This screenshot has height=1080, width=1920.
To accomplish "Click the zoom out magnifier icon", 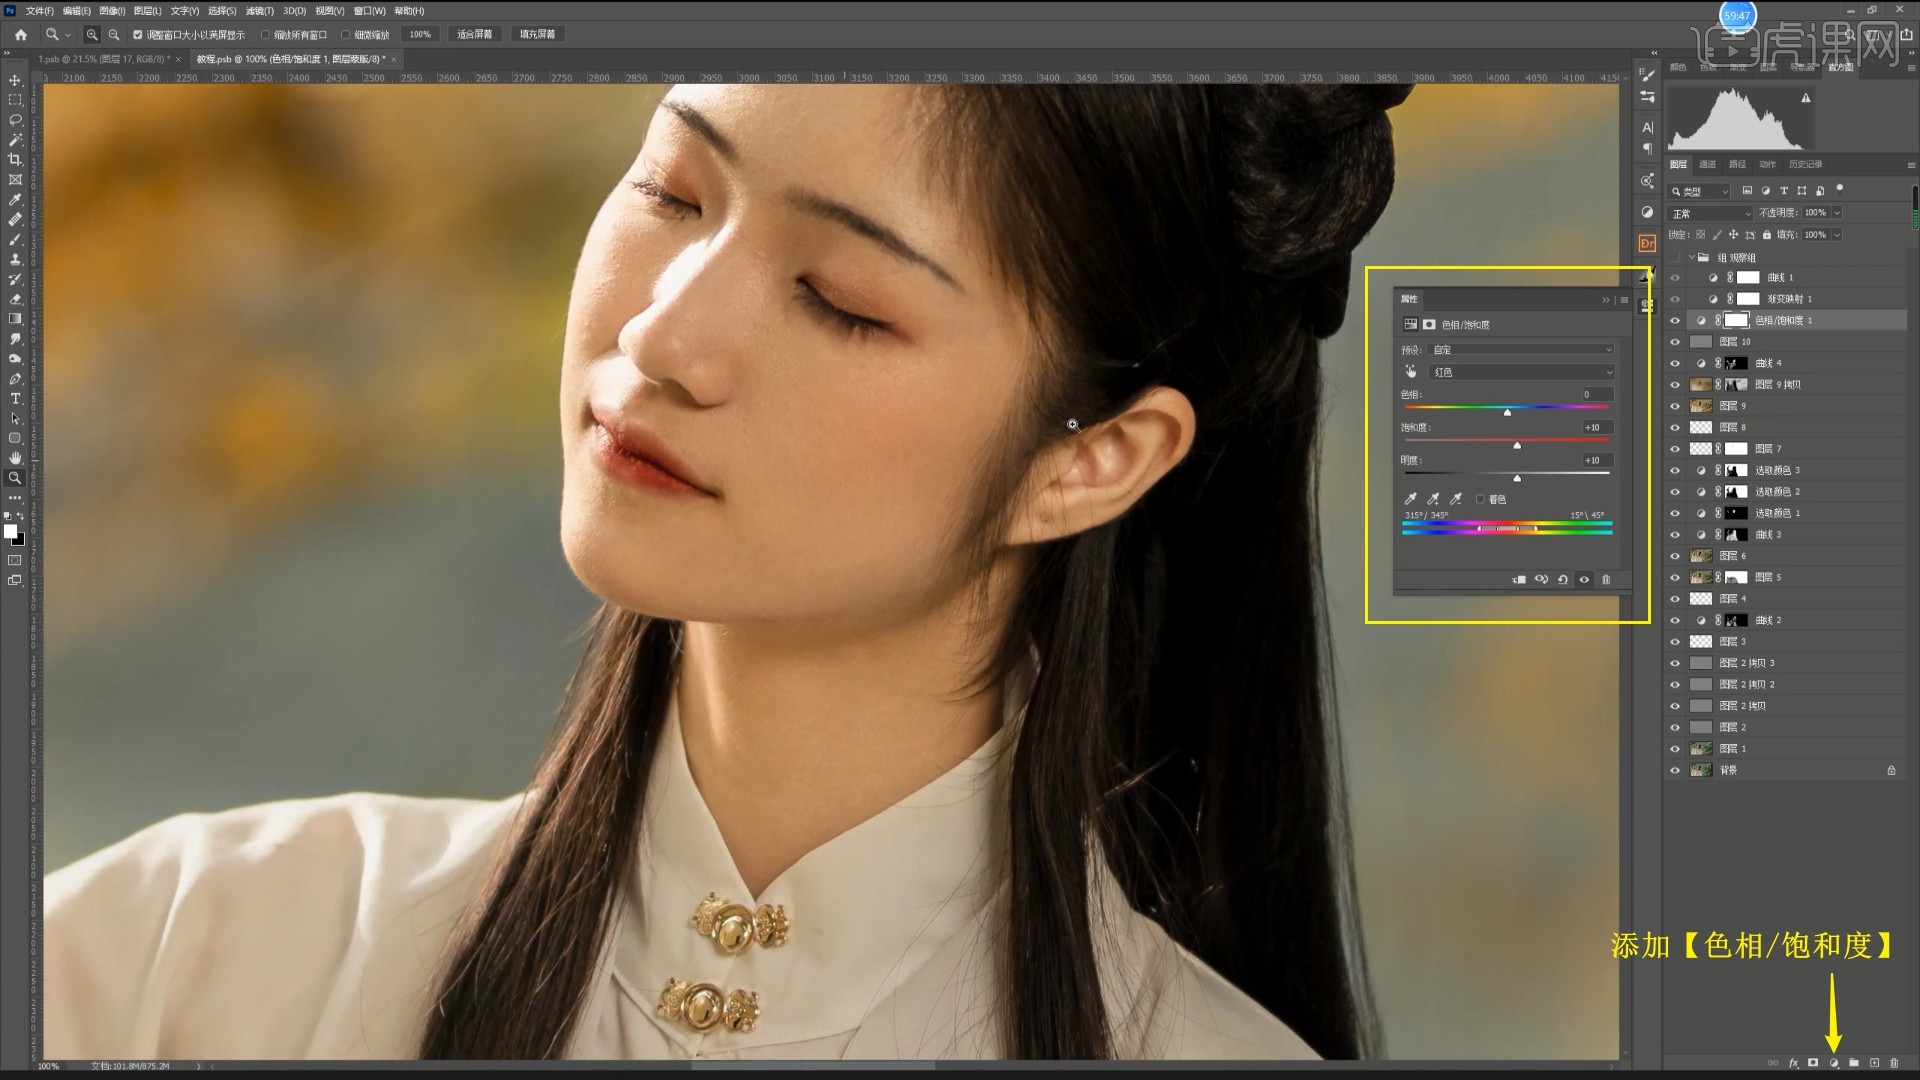I will pyautogui.click(x=114, y=34).
